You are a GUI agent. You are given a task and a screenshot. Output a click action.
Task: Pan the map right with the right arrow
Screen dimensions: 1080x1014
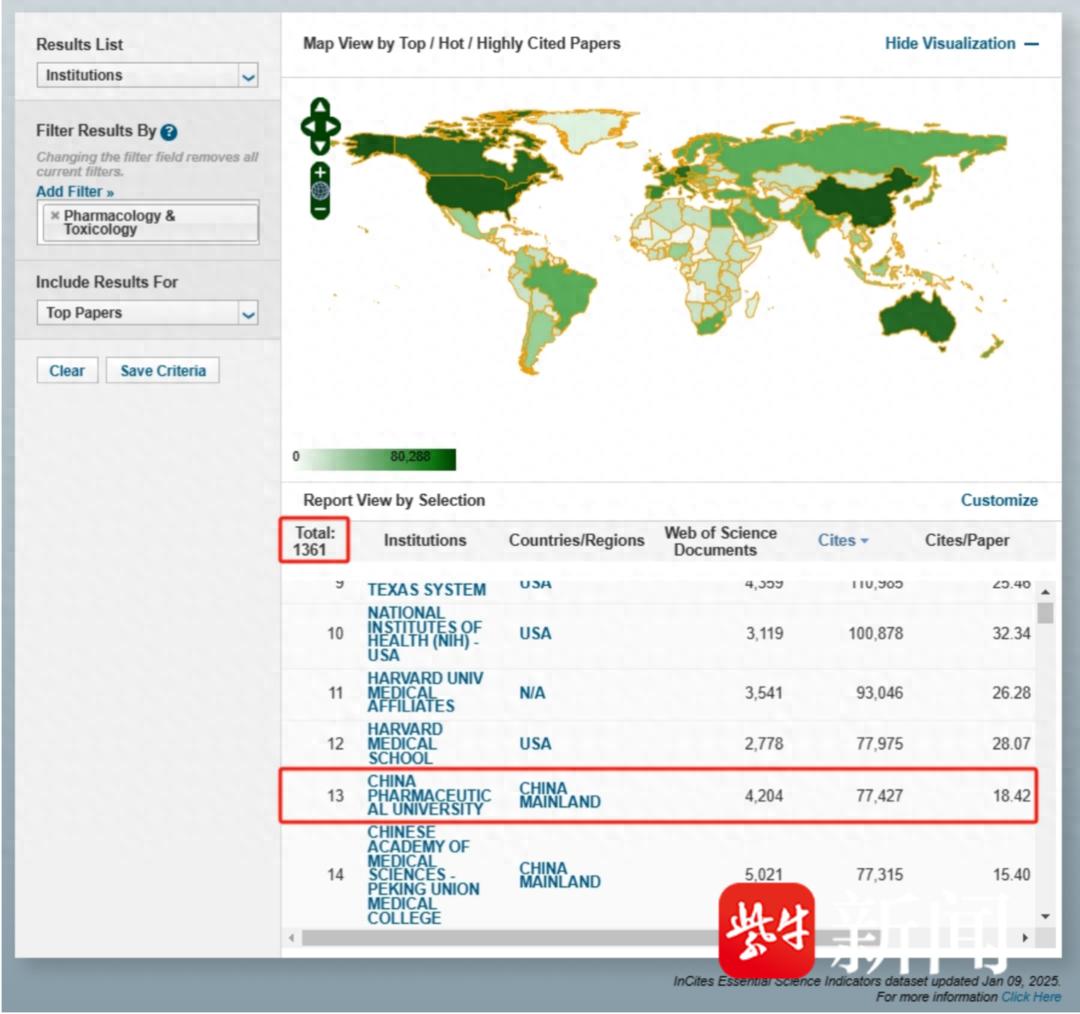[333, 127]
